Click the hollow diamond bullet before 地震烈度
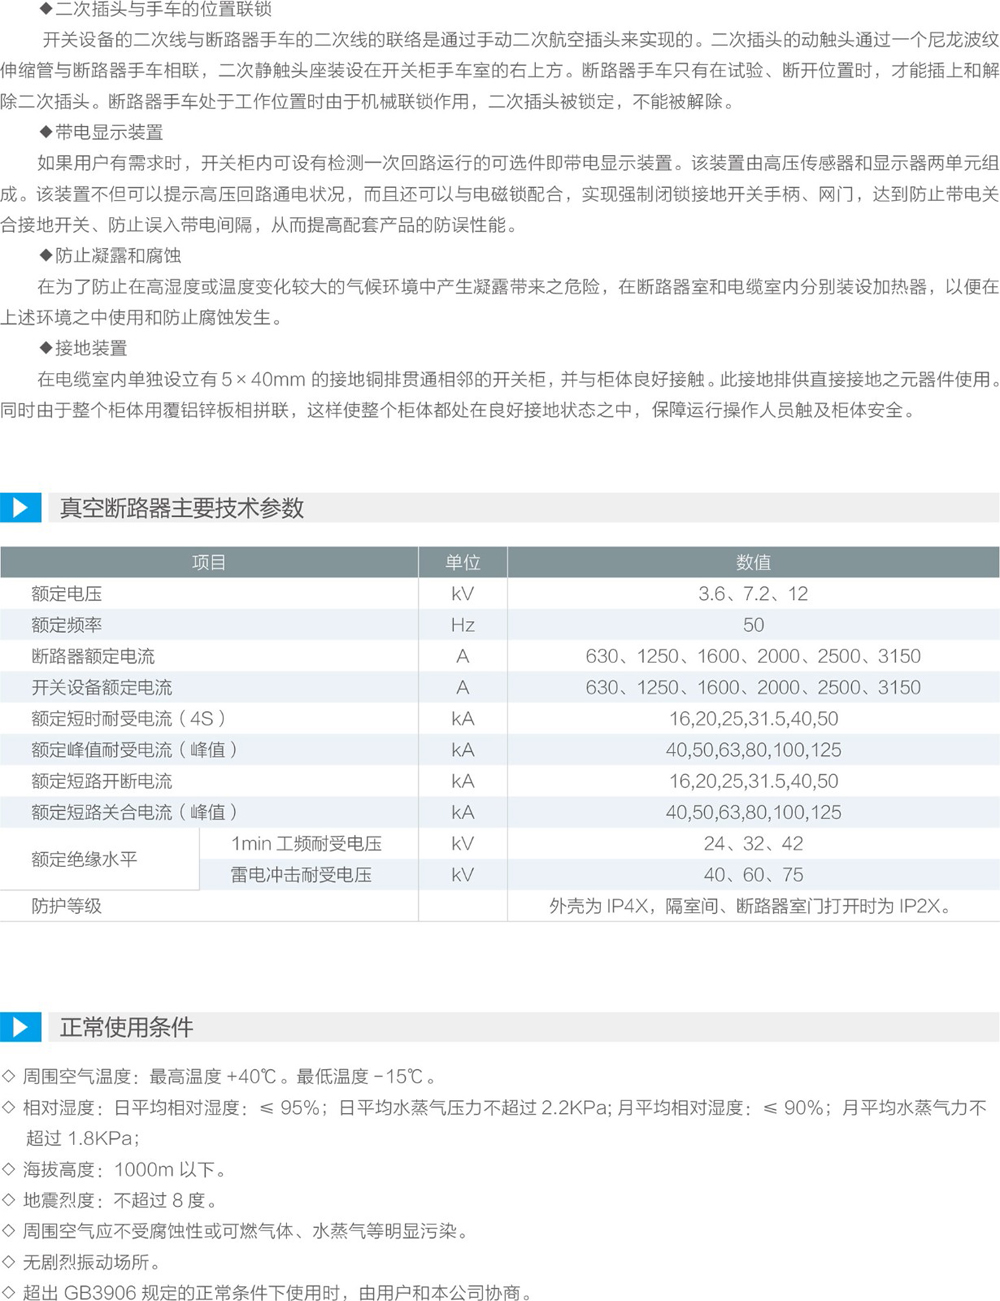The height and width of the screenshot is (1301, 1000). click(9, 1200)
